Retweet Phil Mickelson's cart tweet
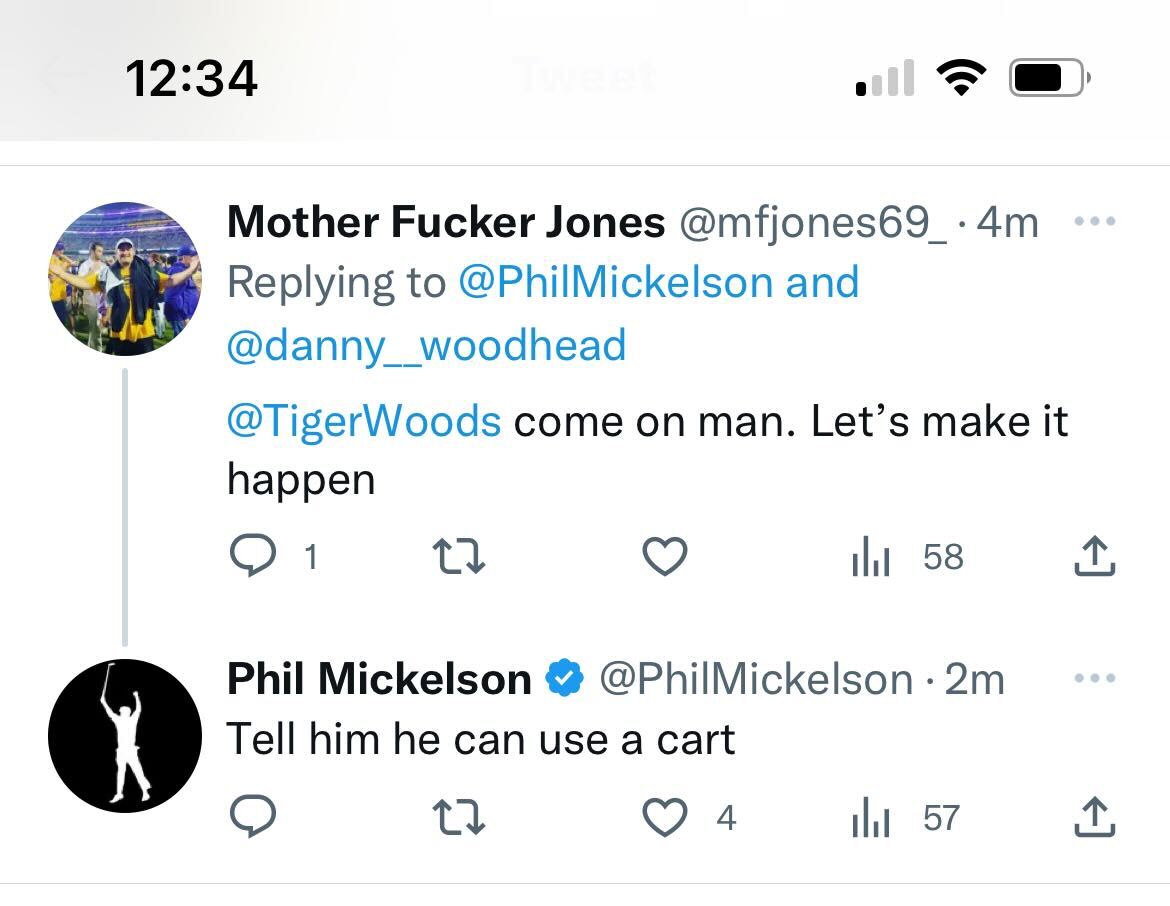 pos(458,817)
